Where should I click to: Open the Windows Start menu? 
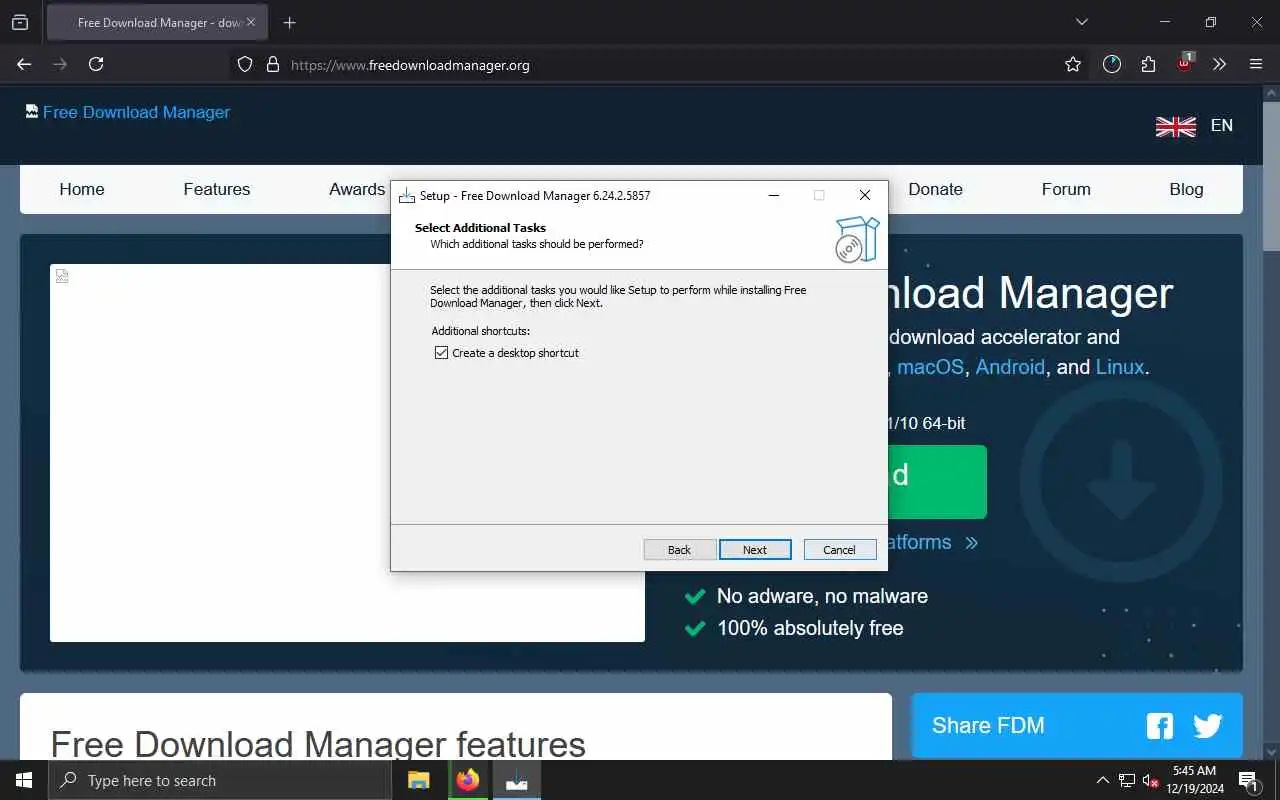[x=24, y=780]
